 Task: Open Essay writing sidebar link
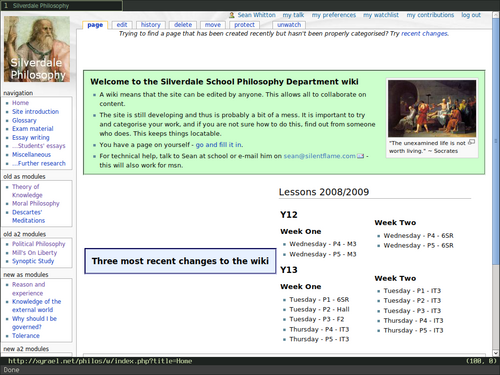click(31, 137)
